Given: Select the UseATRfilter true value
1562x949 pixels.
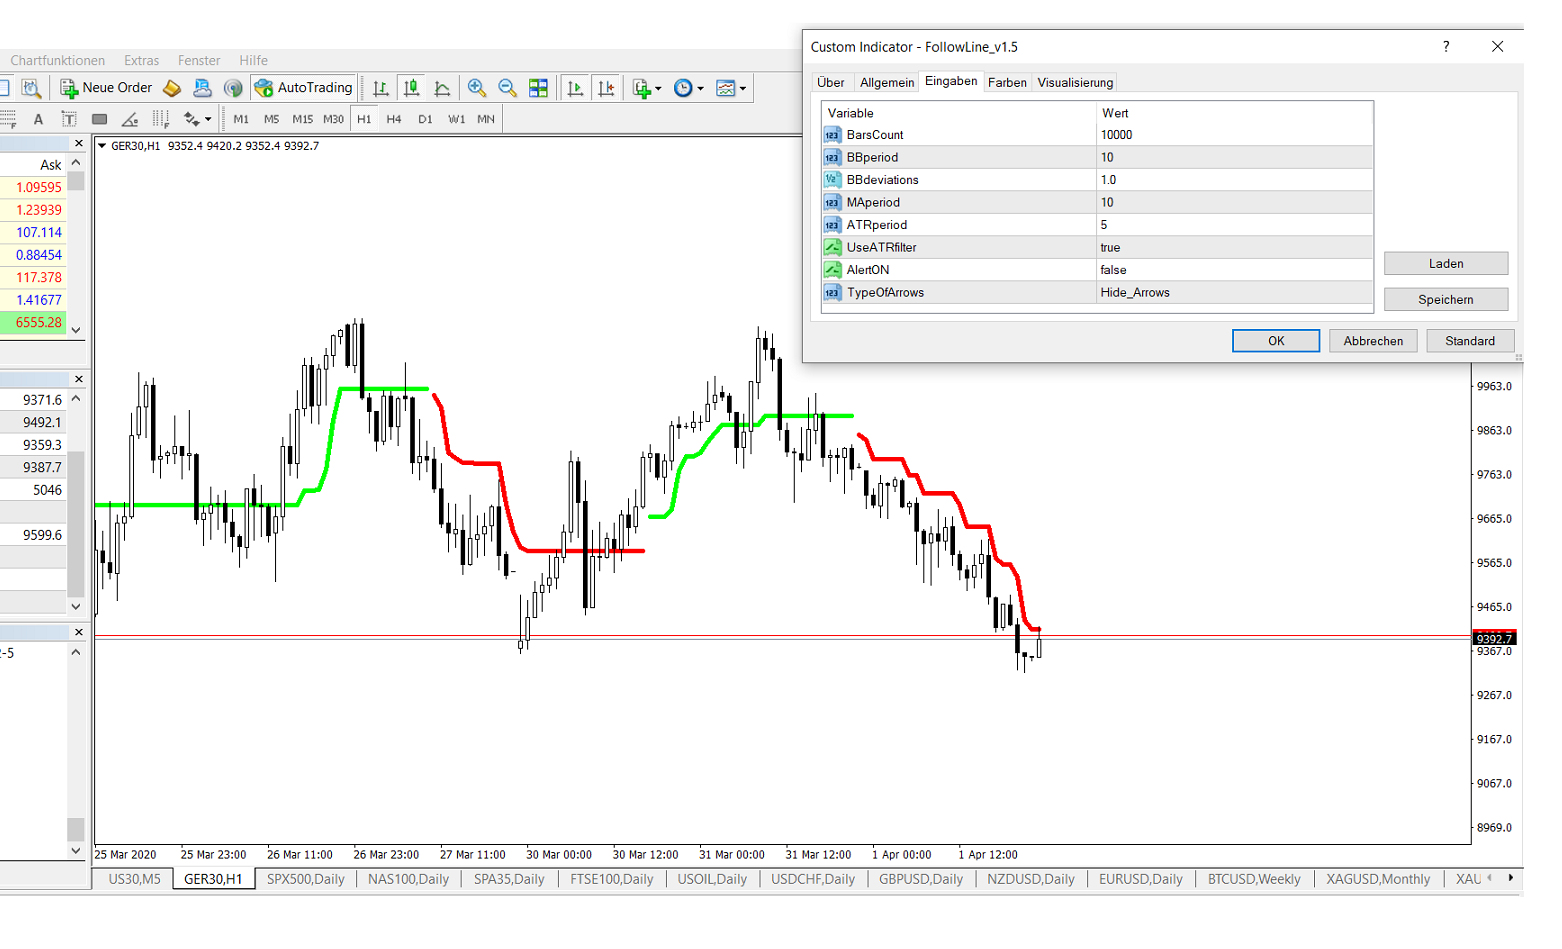Looking at the screenshot, I should coord(1234,248).
